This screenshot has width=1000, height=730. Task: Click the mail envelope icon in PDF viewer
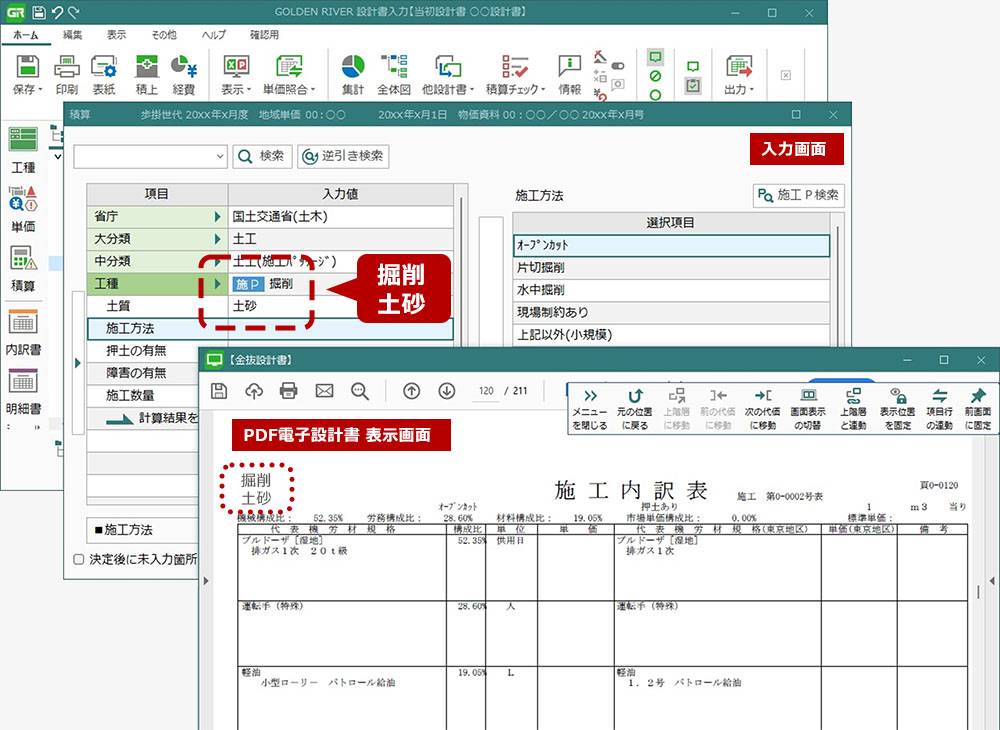[325, 391]
